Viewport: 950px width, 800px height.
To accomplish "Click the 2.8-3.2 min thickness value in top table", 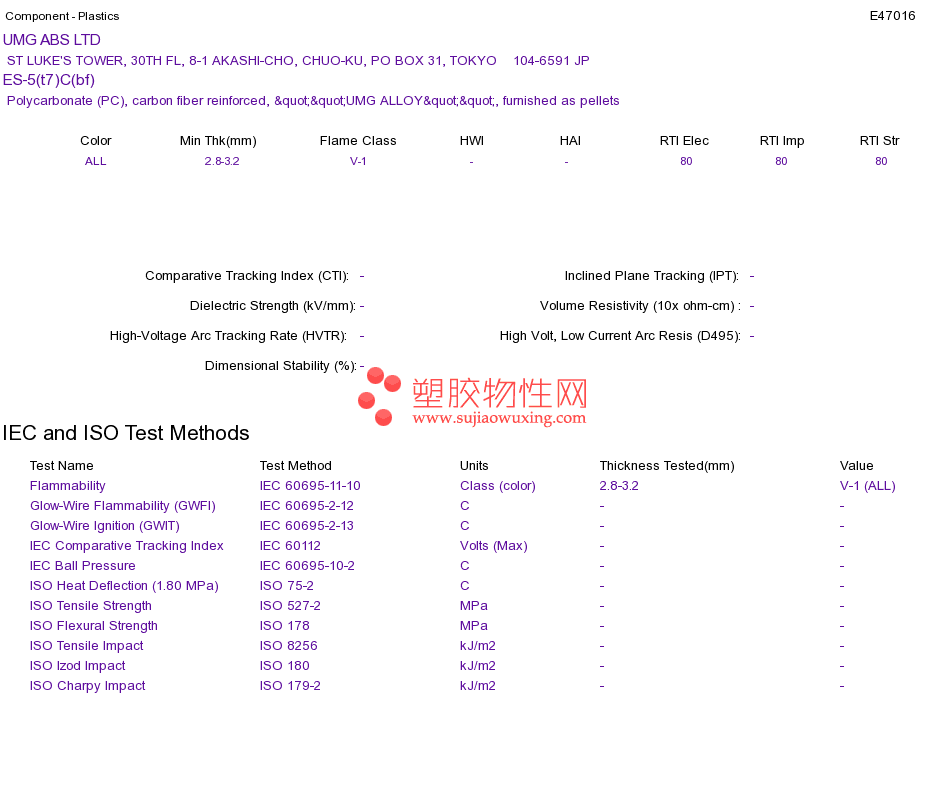I will (x=222, y=161).
